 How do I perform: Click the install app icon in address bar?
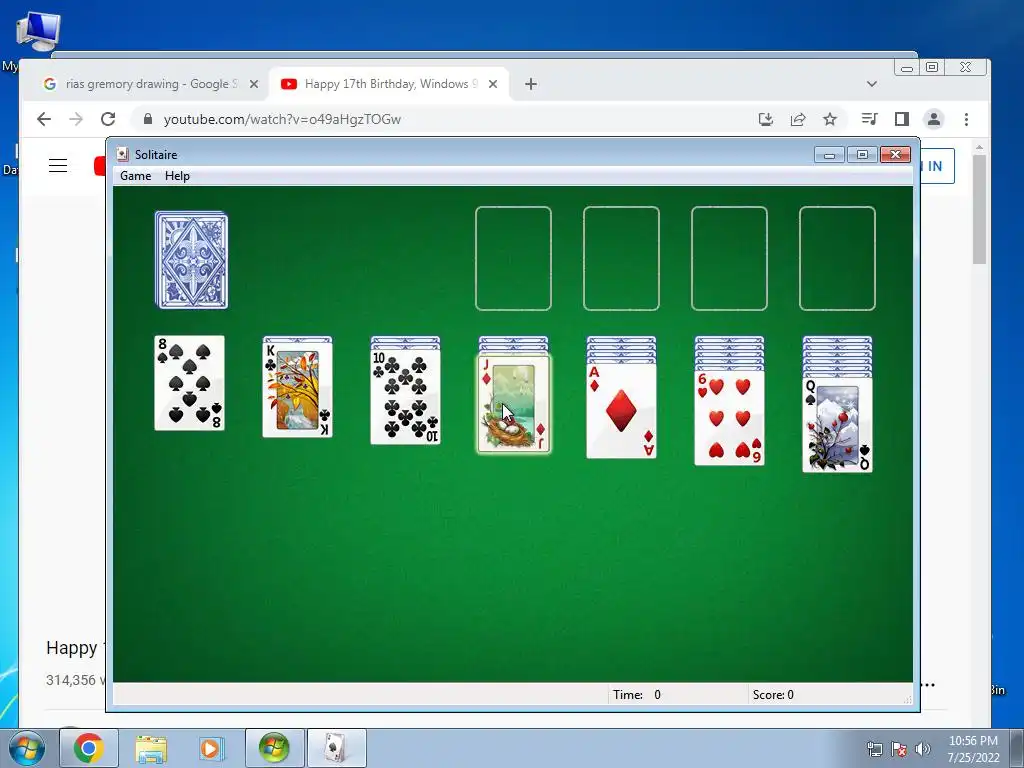point(765,119)
